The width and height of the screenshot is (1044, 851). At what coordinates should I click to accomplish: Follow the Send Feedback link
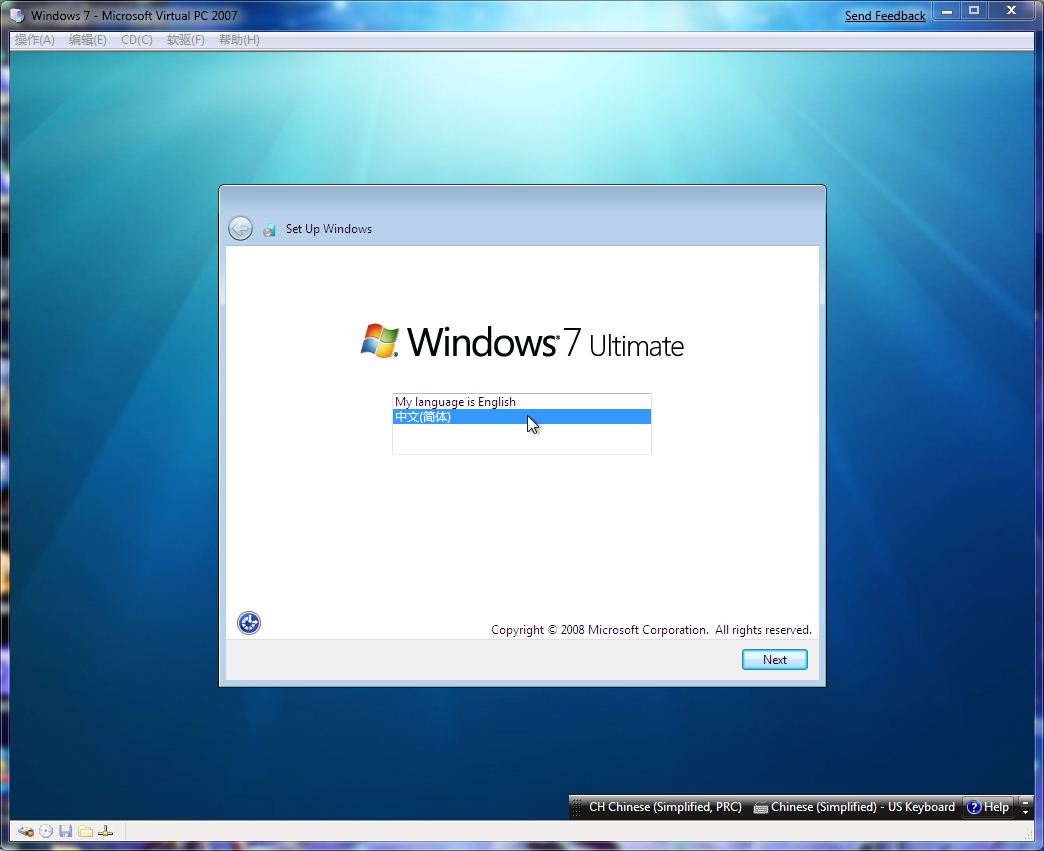click(x=885, y=15)
